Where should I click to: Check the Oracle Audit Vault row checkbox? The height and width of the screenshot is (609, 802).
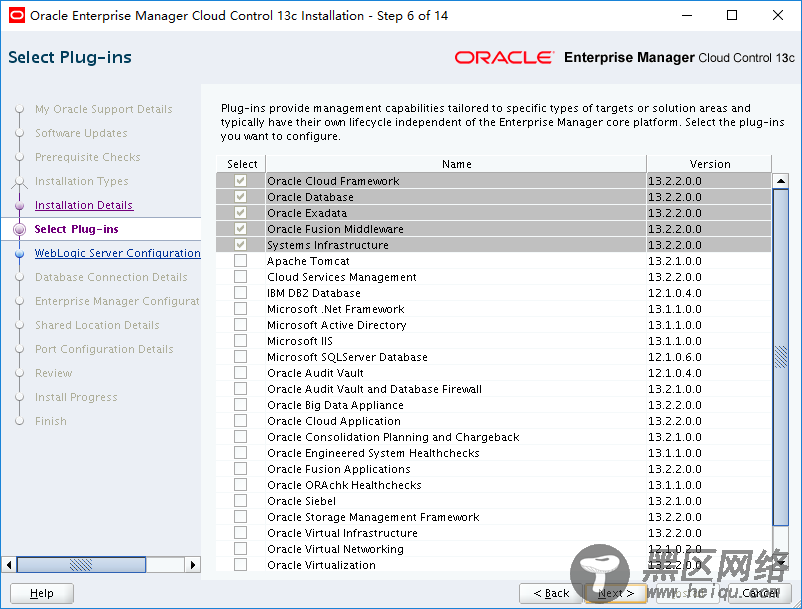click(x=240, y=373)
